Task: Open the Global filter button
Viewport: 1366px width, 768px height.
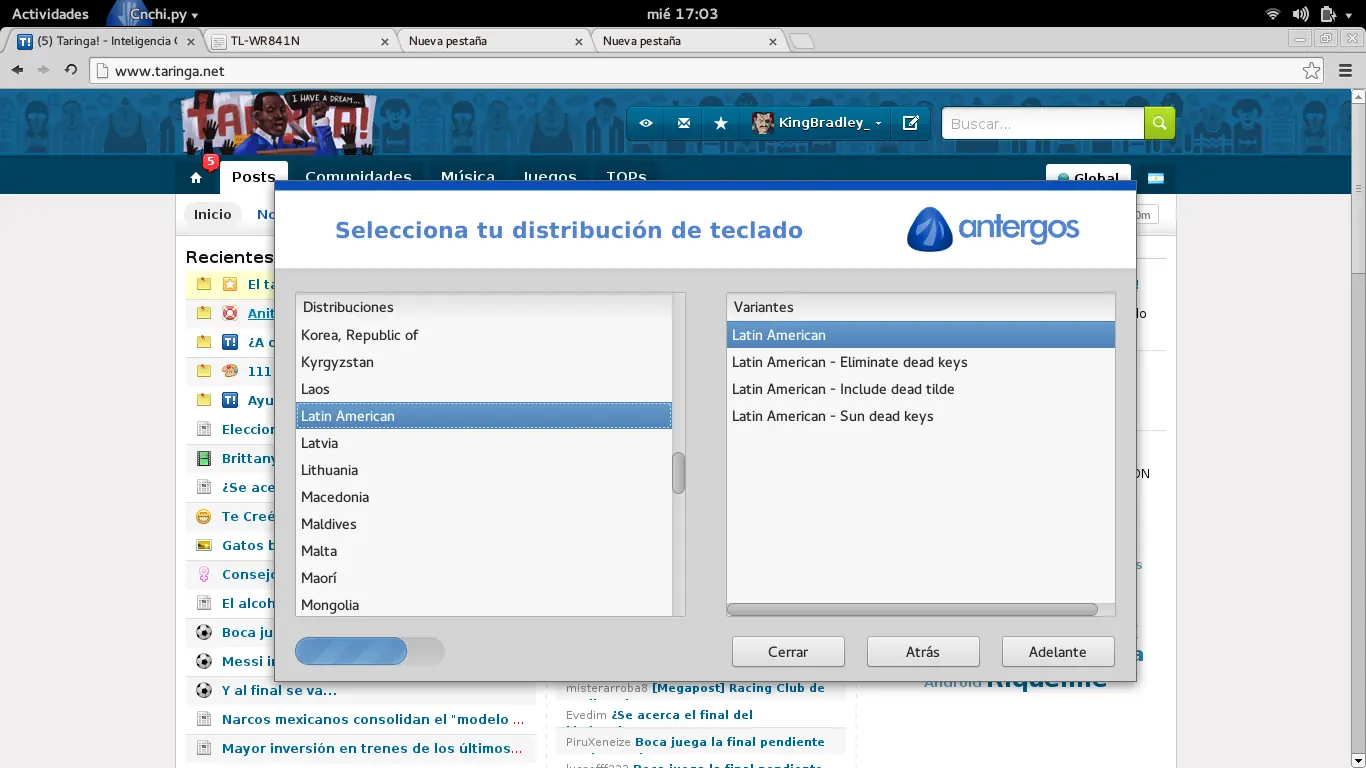Action: tap(1088, 178)
